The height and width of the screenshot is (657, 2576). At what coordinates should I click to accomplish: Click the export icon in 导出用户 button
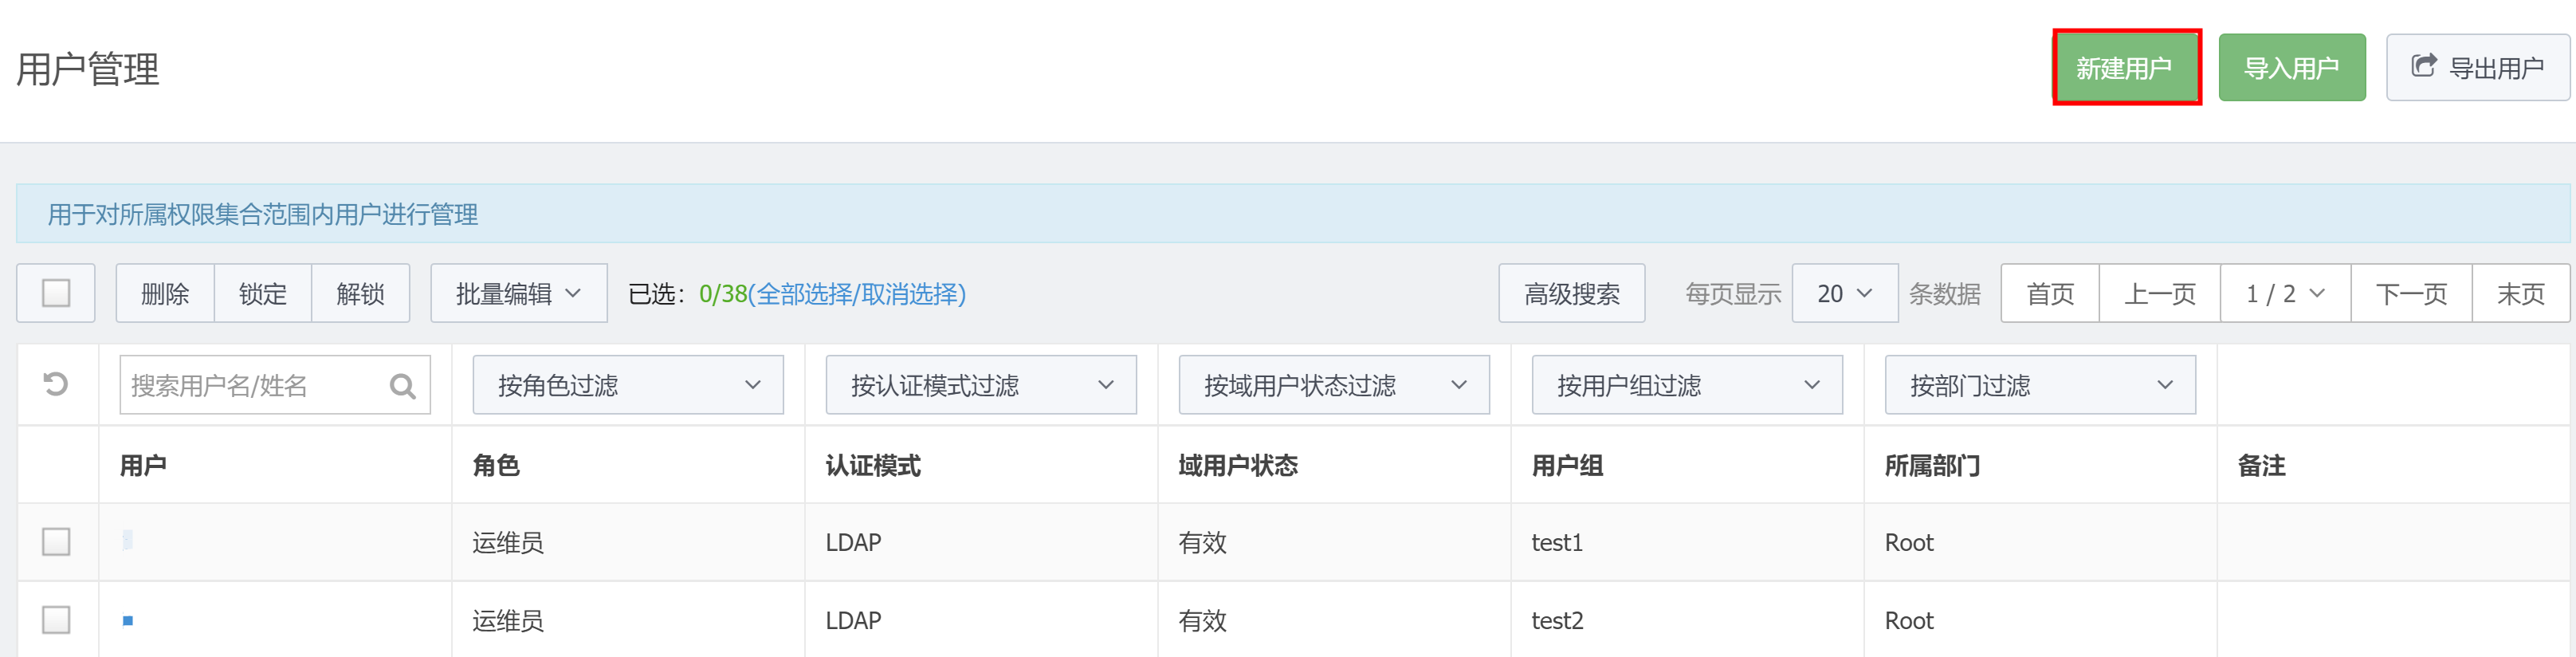pyautogui.click(x=2423, y=66)
